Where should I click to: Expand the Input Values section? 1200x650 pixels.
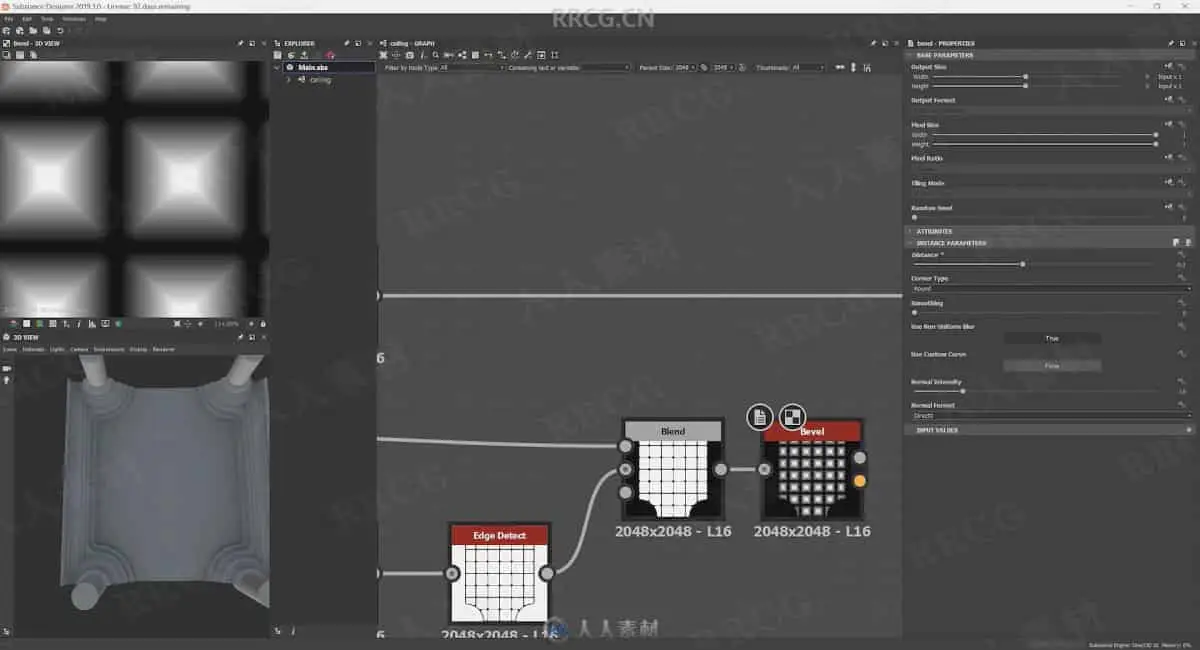[1050, 430]
